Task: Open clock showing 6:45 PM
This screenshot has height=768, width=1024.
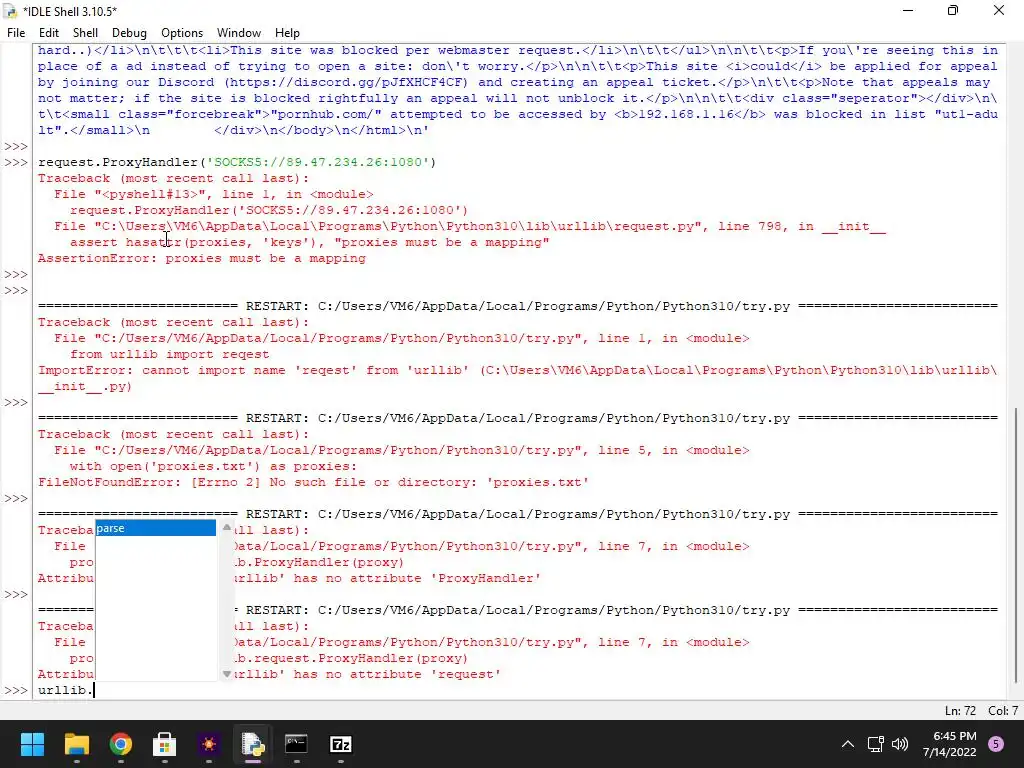Action: [950, 744]
